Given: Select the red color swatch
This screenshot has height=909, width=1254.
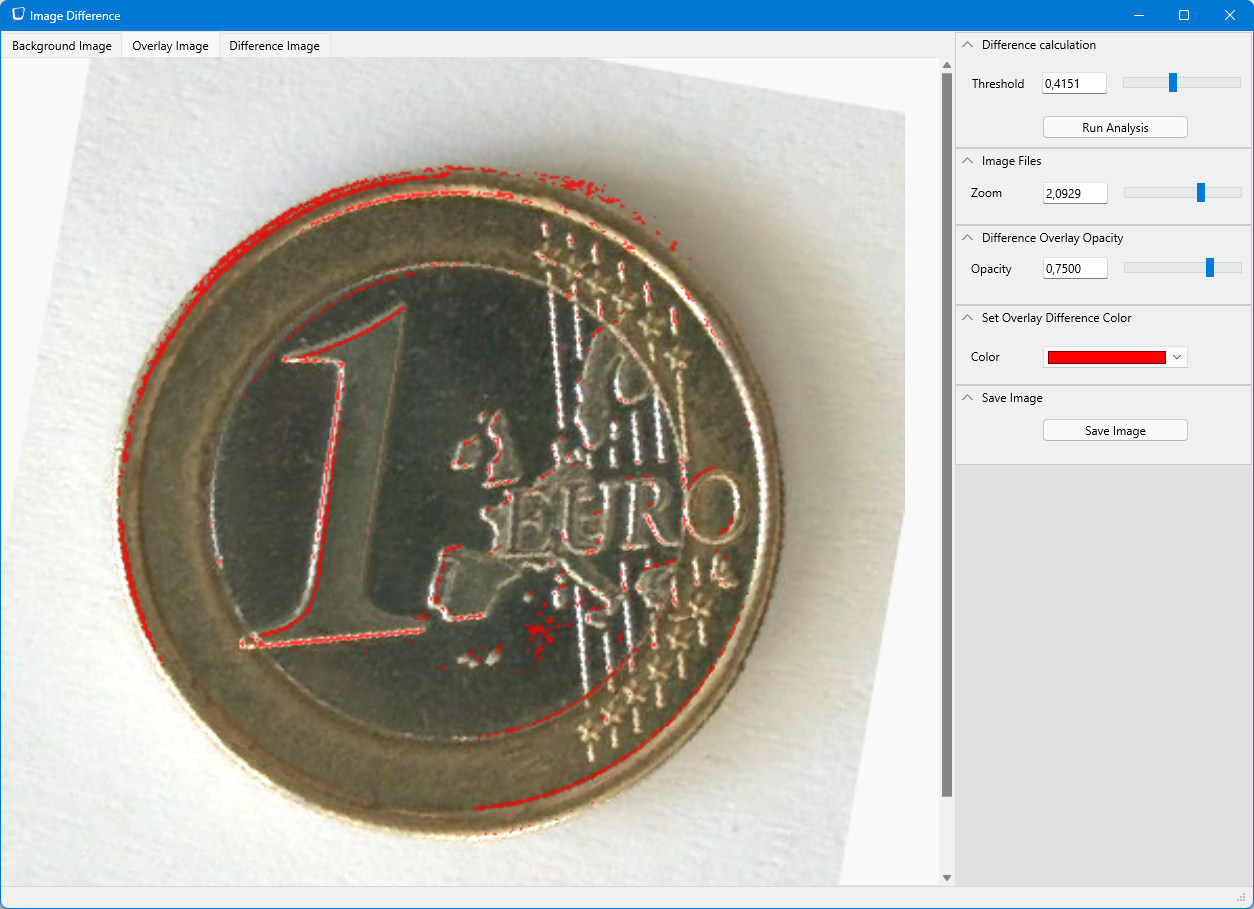Looking at the screenshot, I should pos(1105,357).
